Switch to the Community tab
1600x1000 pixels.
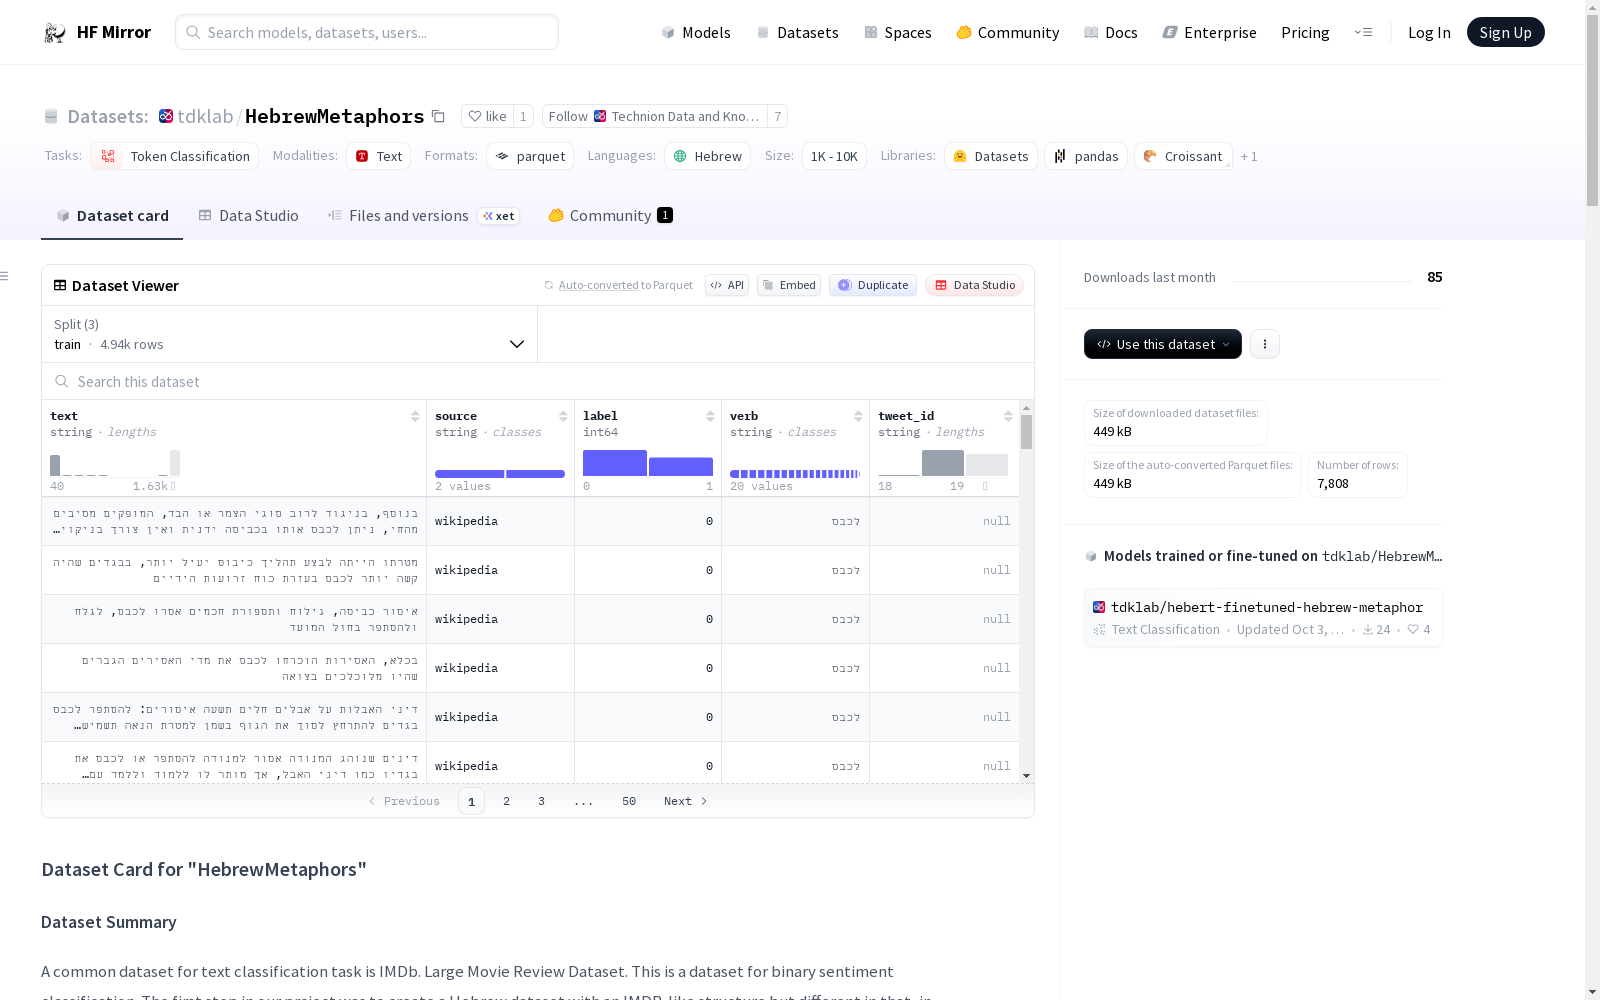[x=610, y=216]
